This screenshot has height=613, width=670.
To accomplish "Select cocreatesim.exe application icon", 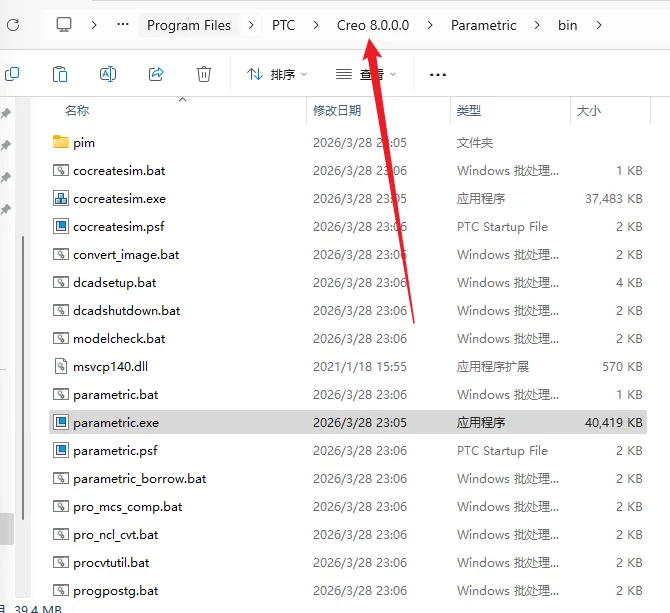I will coord(61,198).
